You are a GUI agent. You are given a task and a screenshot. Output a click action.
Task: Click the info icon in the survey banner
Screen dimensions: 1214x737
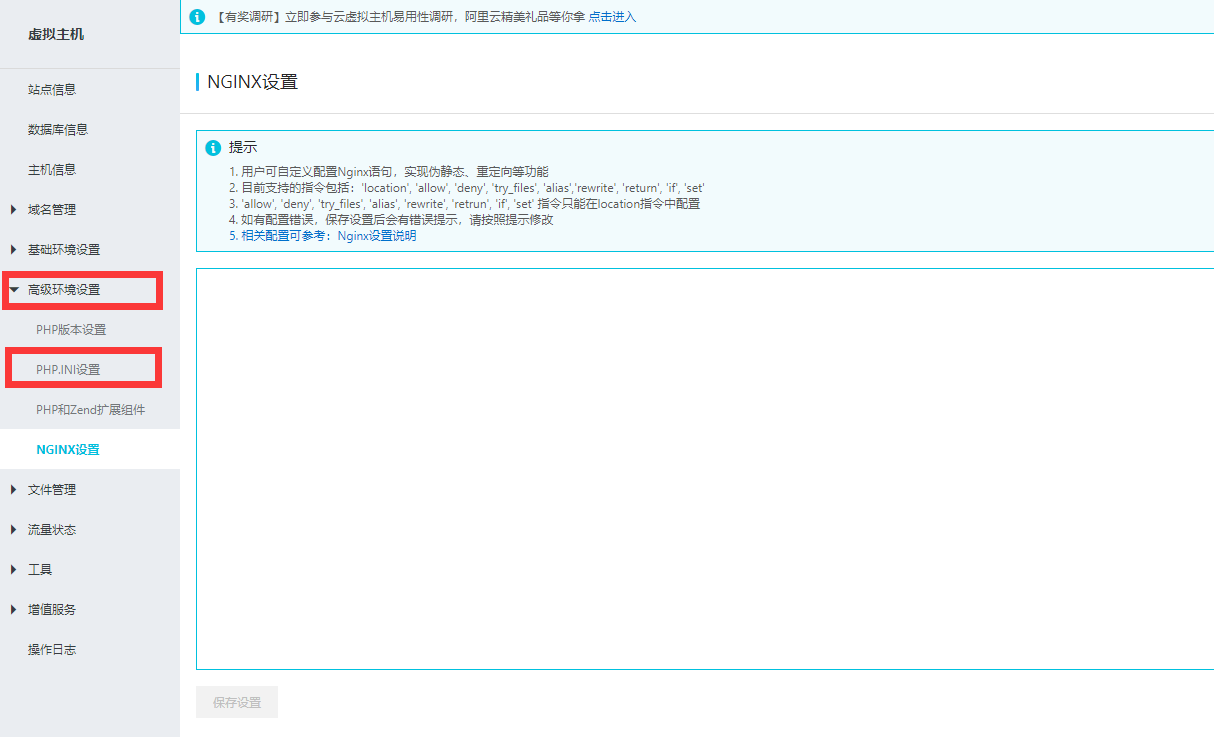click(x=197, y=17)
